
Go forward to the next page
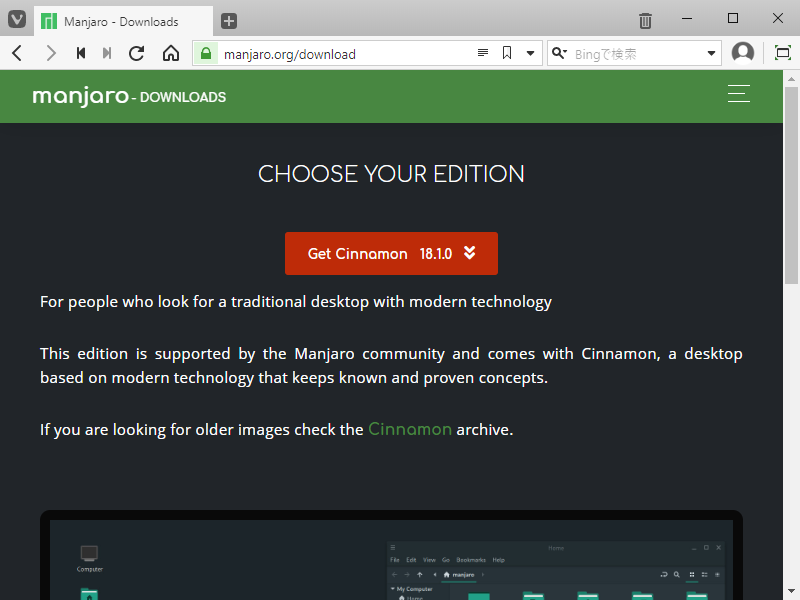click(51, 53)
